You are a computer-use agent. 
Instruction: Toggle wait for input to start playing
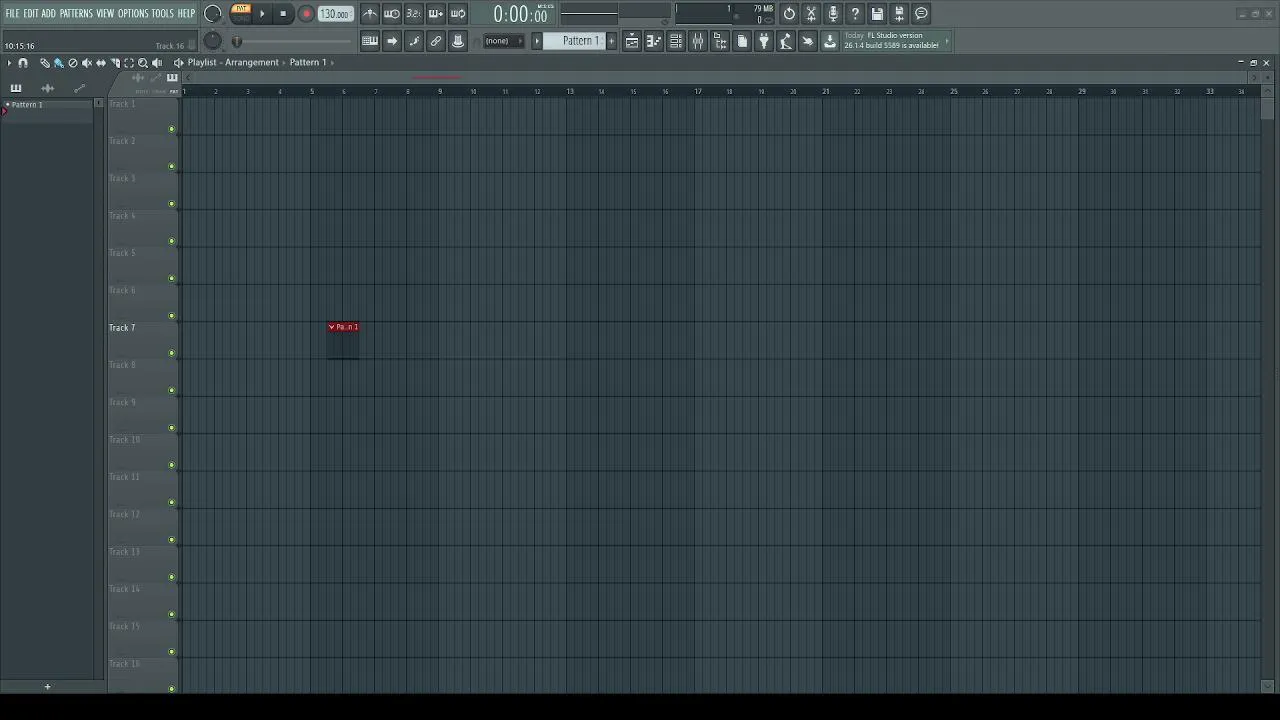click(392, 14)
